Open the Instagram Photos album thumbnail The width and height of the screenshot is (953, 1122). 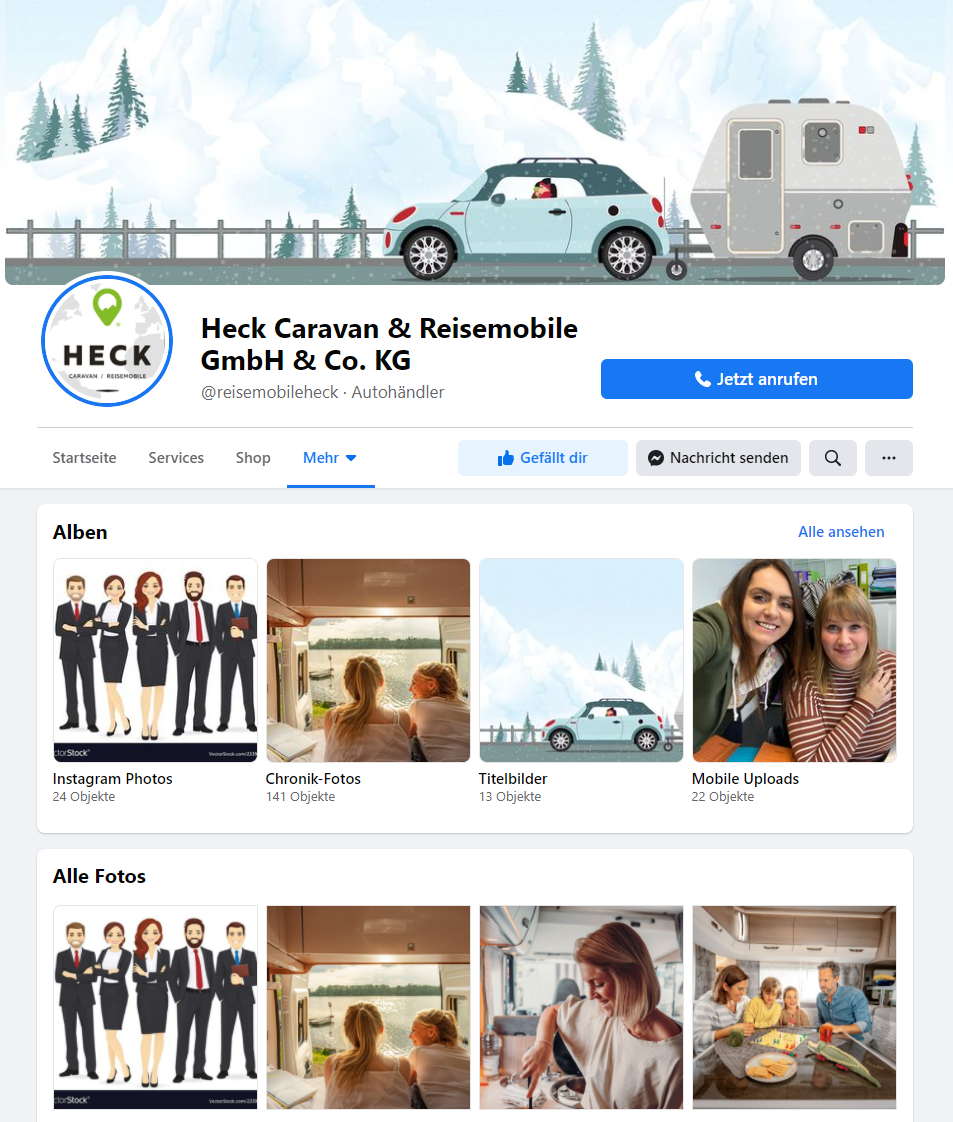pos(155,660)
